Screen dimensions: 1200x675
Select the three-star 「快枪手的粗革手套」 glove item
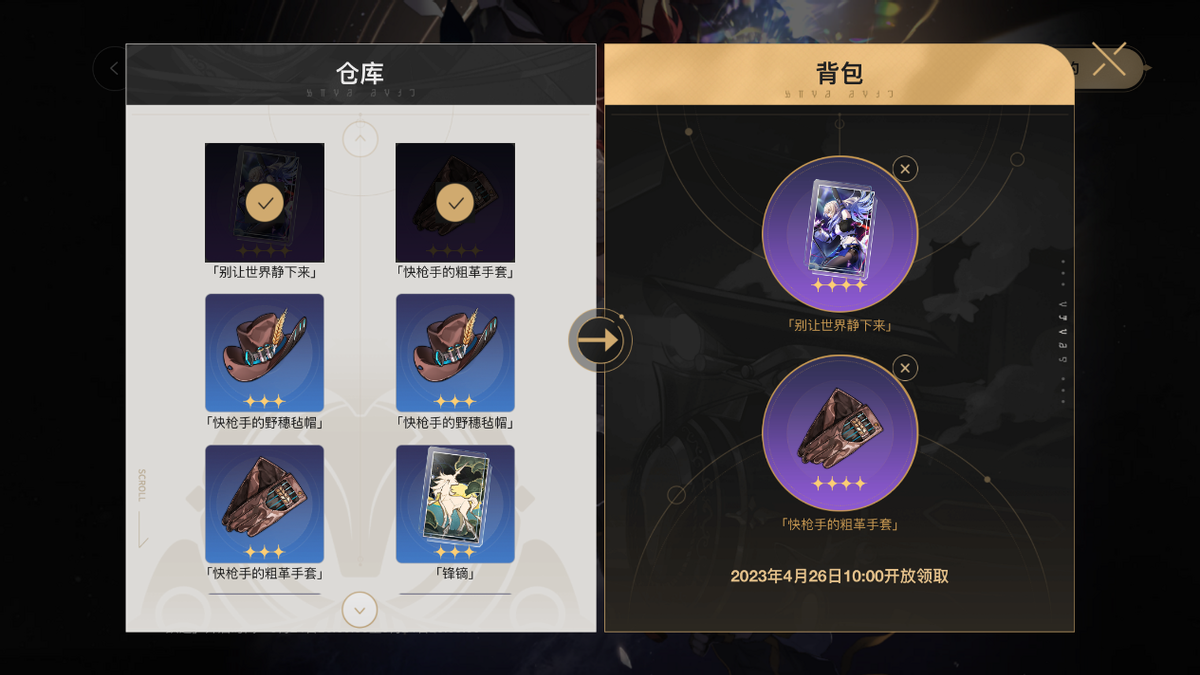265,504
